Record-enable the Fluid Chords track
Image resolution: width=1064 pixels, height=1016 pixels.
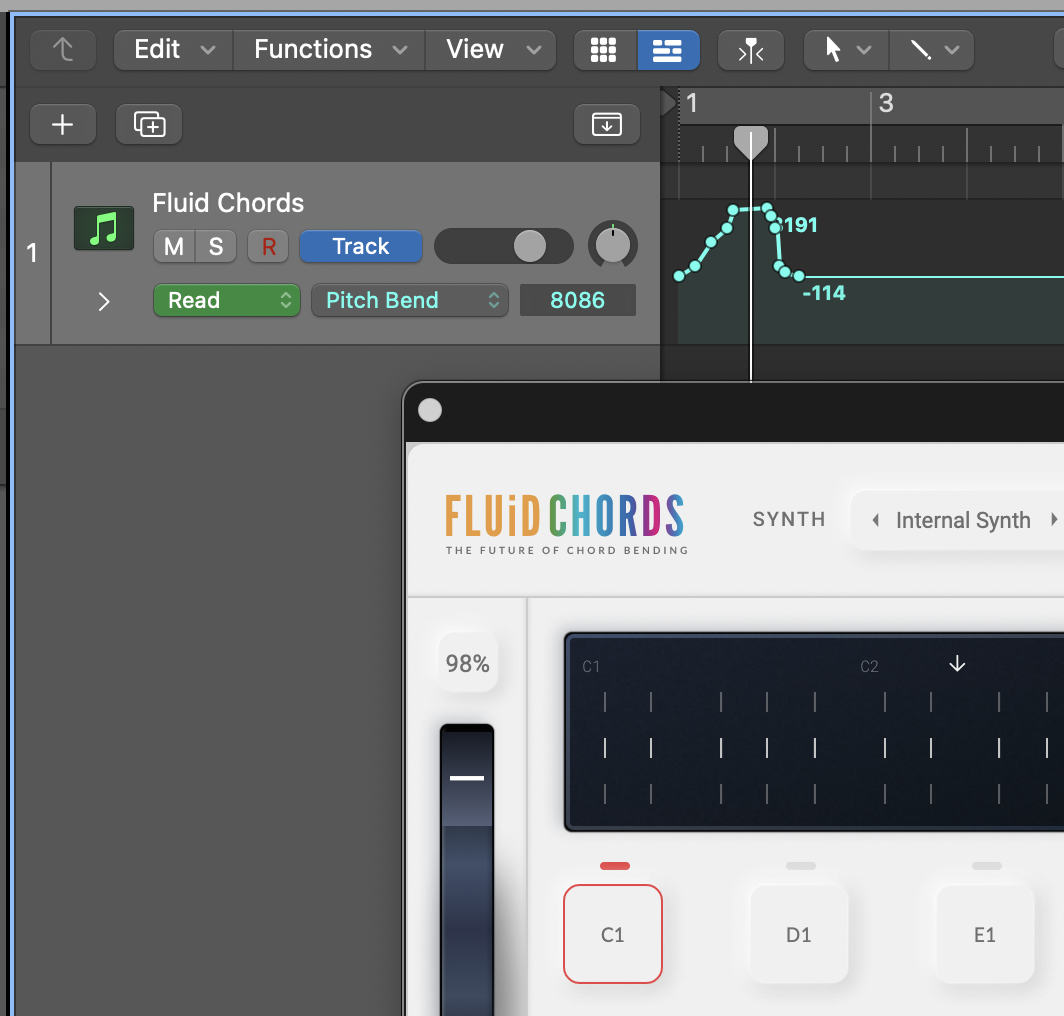(x=268, y=246)
